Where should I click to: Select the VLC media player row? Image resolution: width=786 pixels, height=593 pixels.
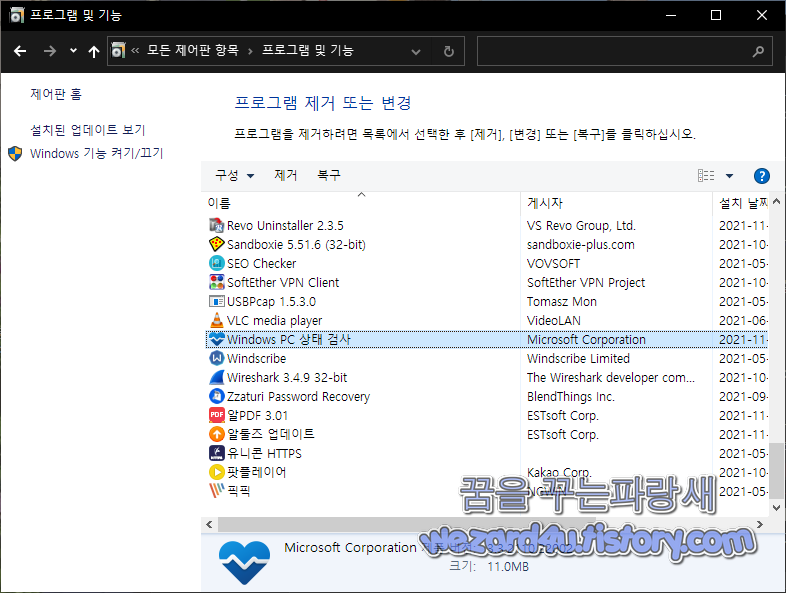click(x=486, y=320)
